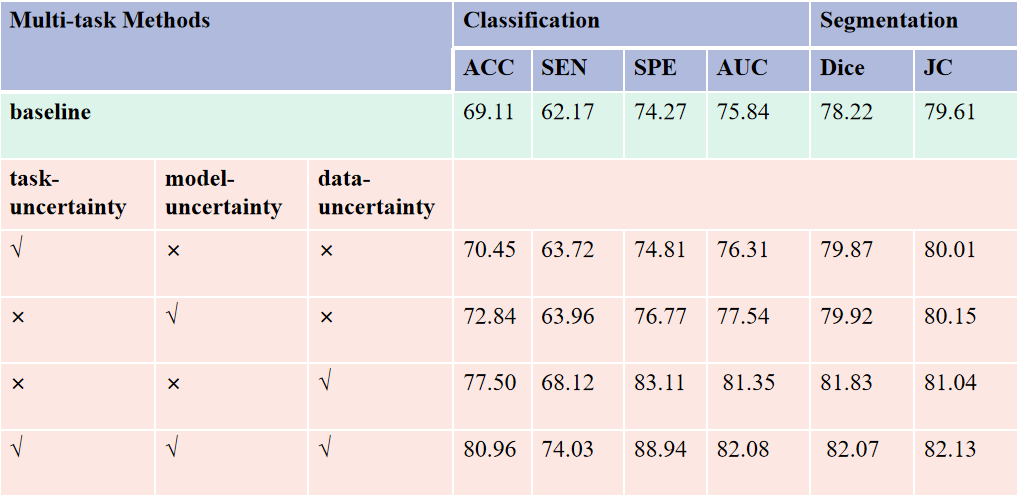Click data-uncertainty checkmark in the 77.50 row
Screen dimensions: 1019x499
[x=325, y=381]
